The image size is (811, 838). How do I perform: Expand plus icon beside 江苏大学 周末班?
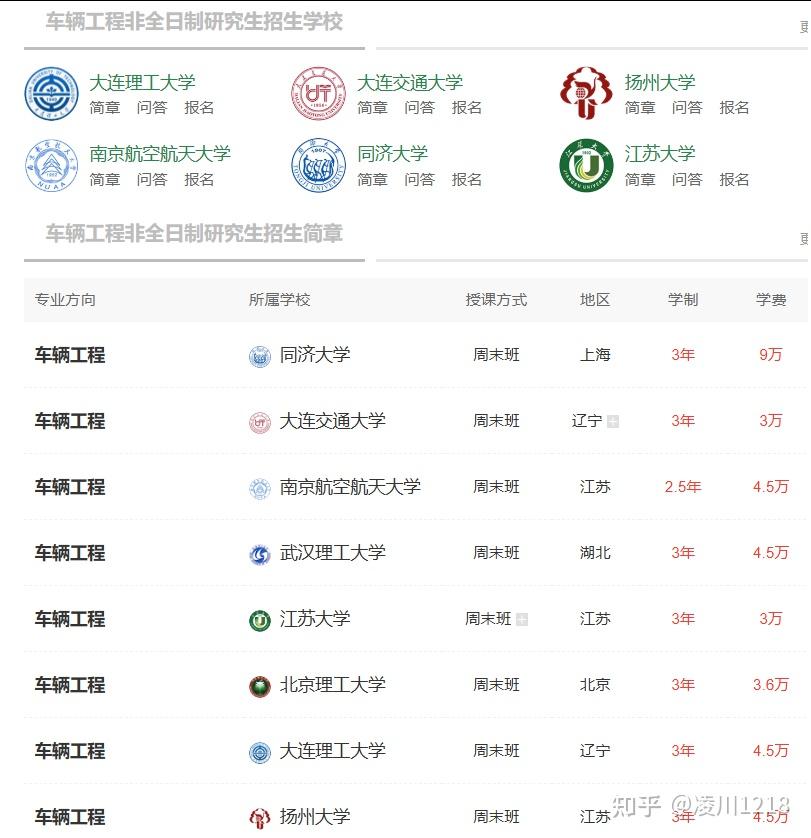[x=522, y=619]
